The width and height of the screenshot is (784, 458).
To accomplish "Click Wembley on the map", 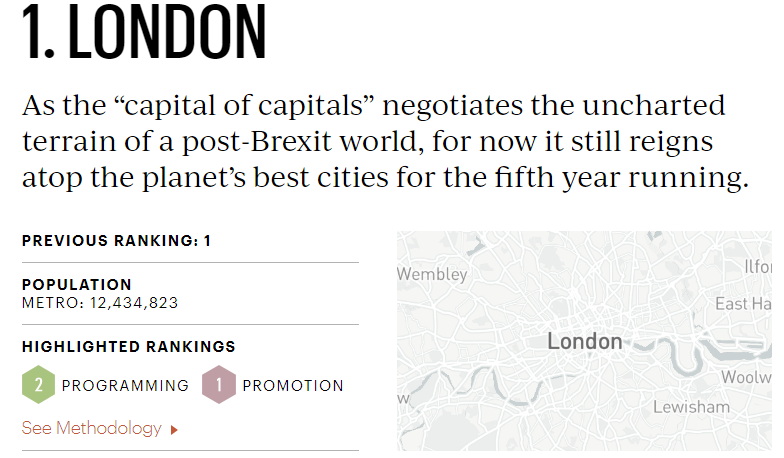I will [432, 274].
